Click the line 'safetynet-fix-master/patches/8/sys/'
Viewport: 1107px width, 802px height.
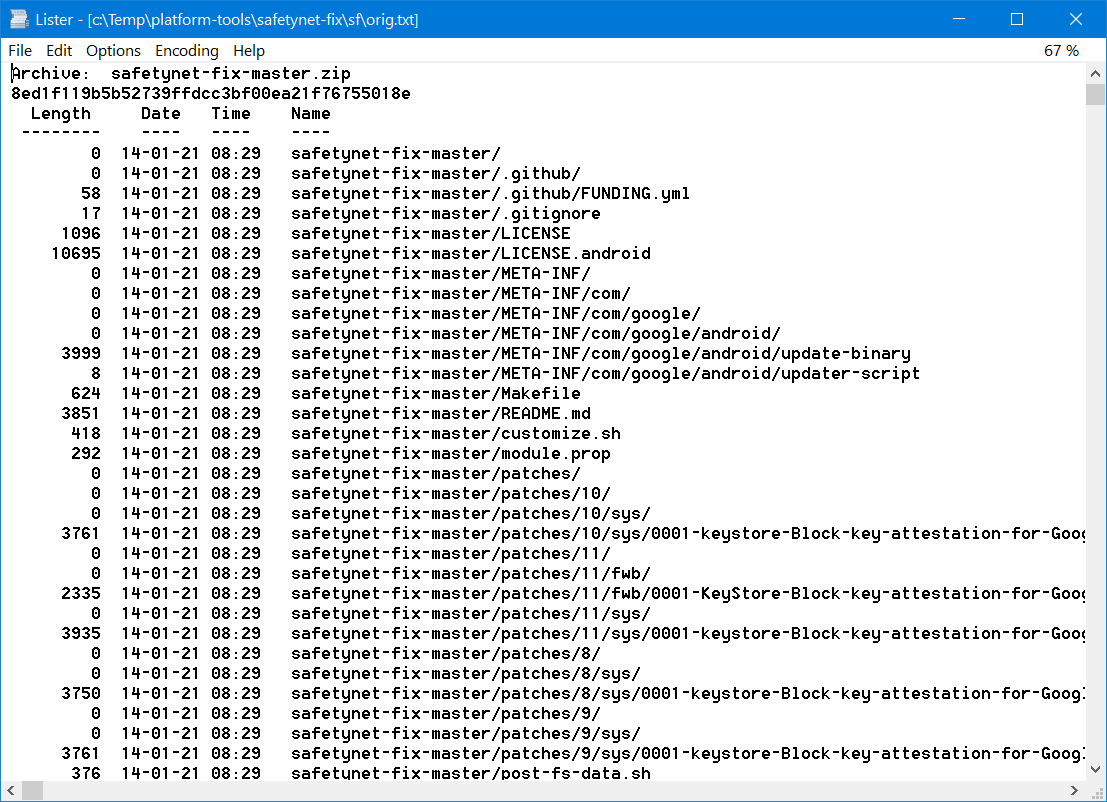point(466,674)
